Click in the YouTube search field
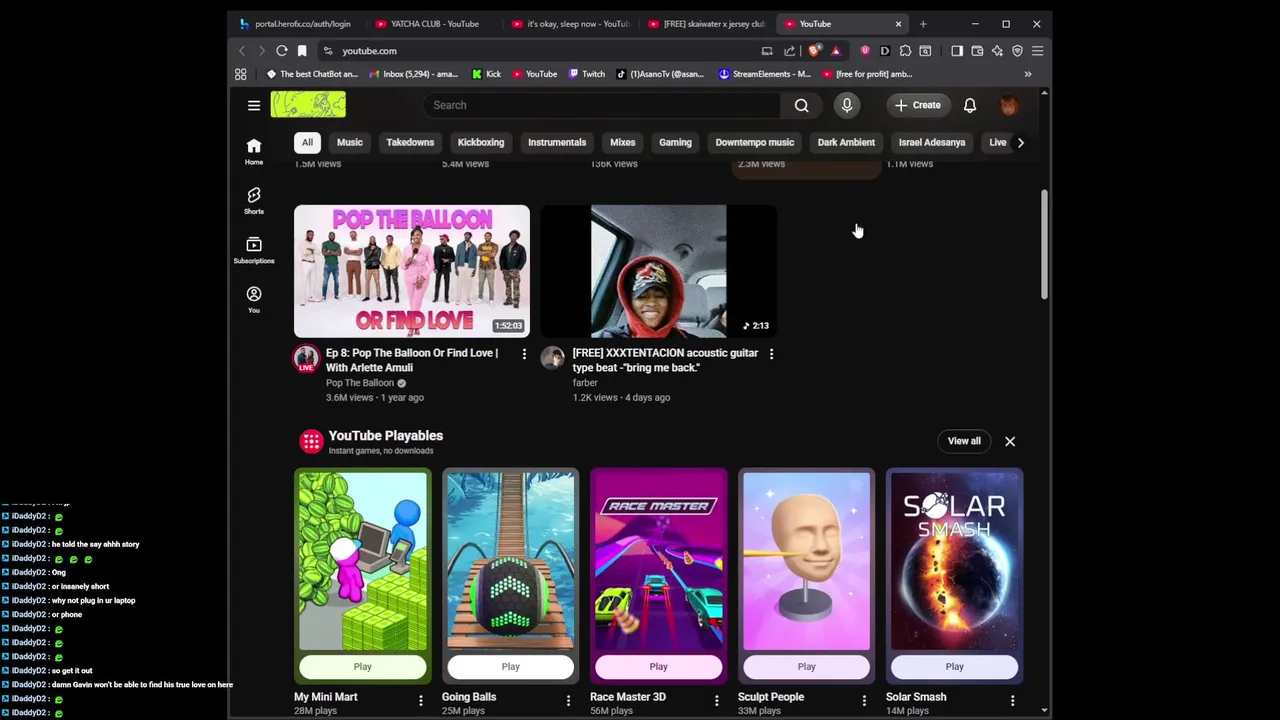The image size is (1280, 720). coord(601,105)
